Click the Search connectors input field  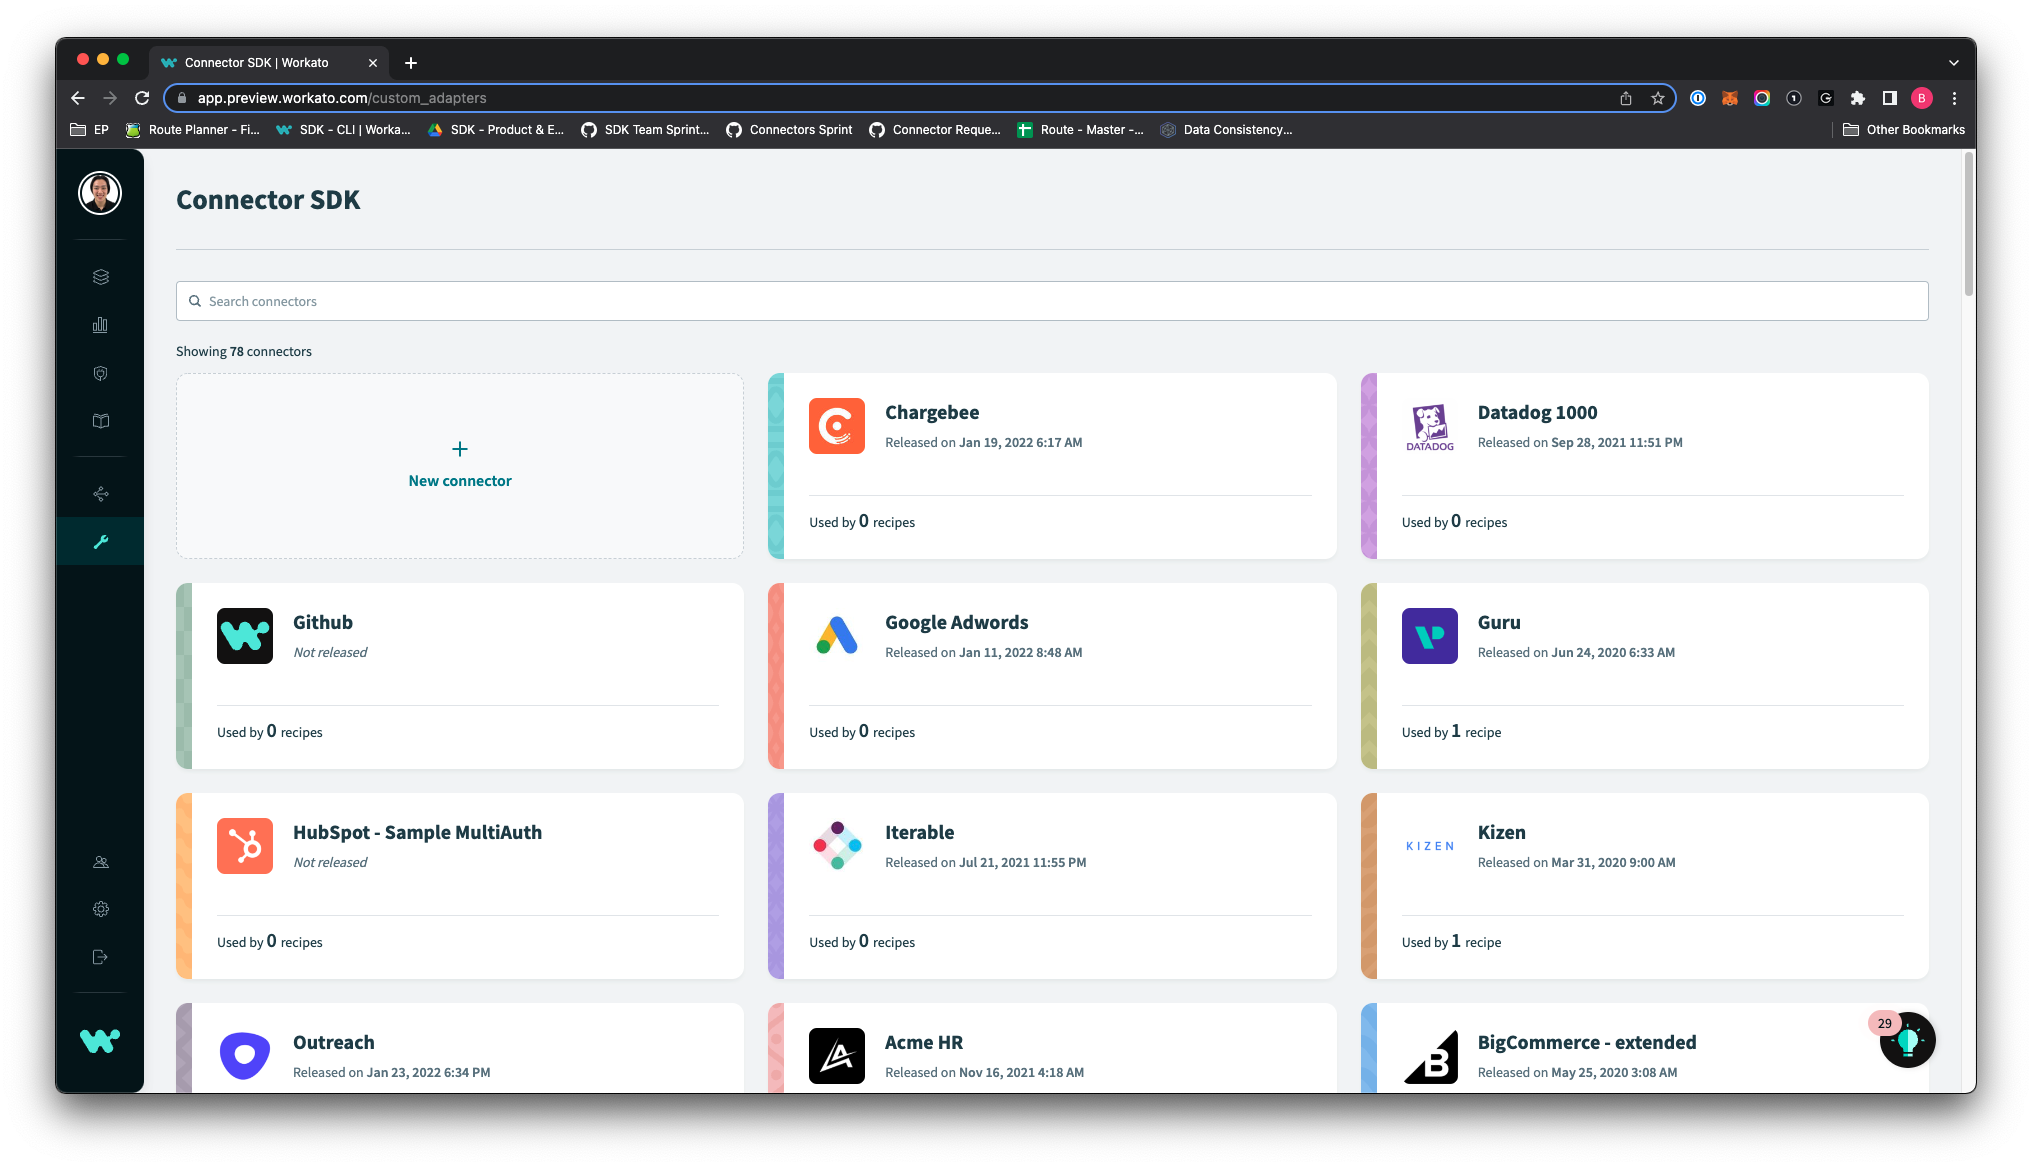(x=1051, y=301)
